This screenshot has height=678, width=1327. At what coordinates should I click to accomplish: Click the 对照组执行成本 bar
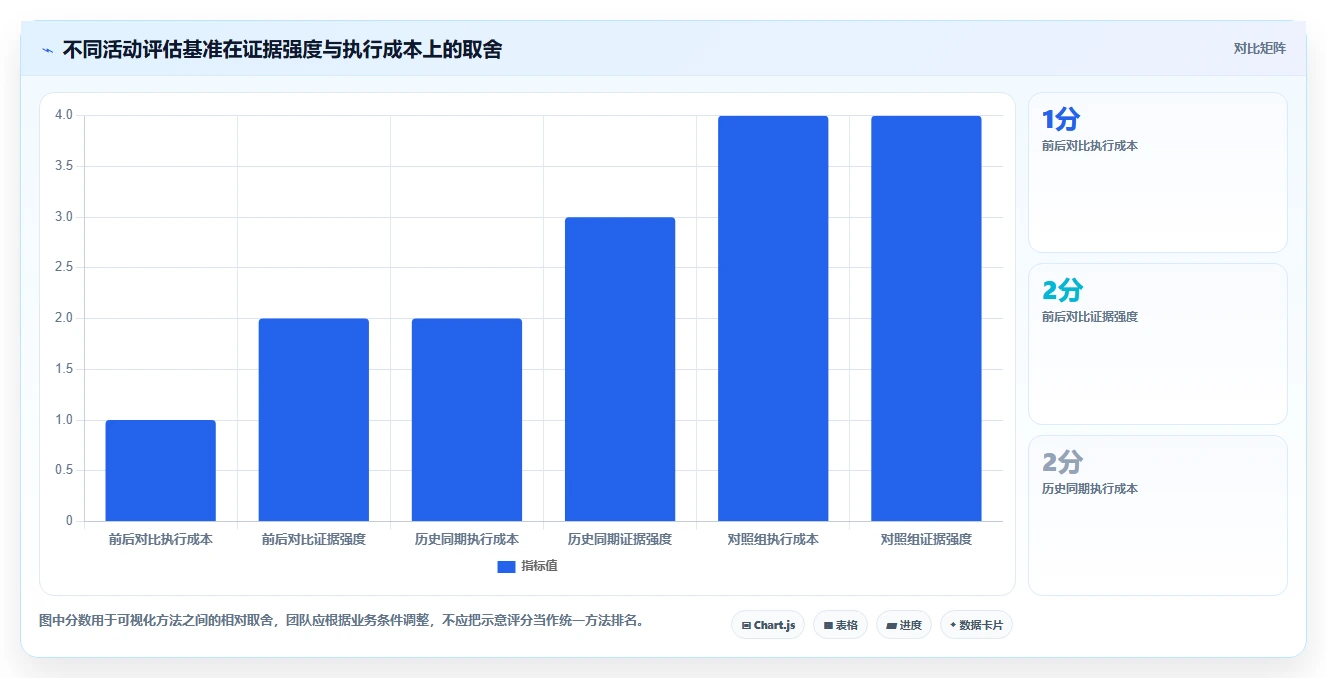(x=773, y=318)
